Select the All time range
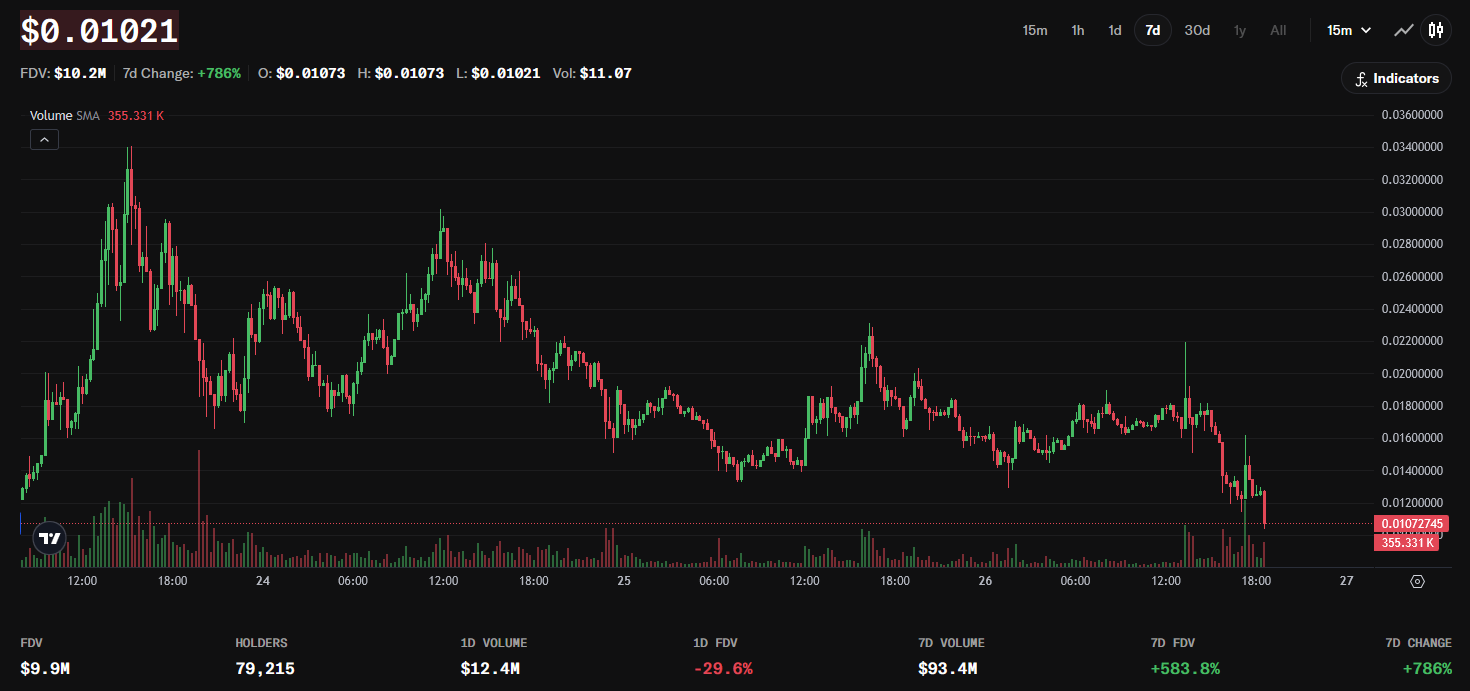The width and height of the screenshot is (1470, 691). (1278, 30)
